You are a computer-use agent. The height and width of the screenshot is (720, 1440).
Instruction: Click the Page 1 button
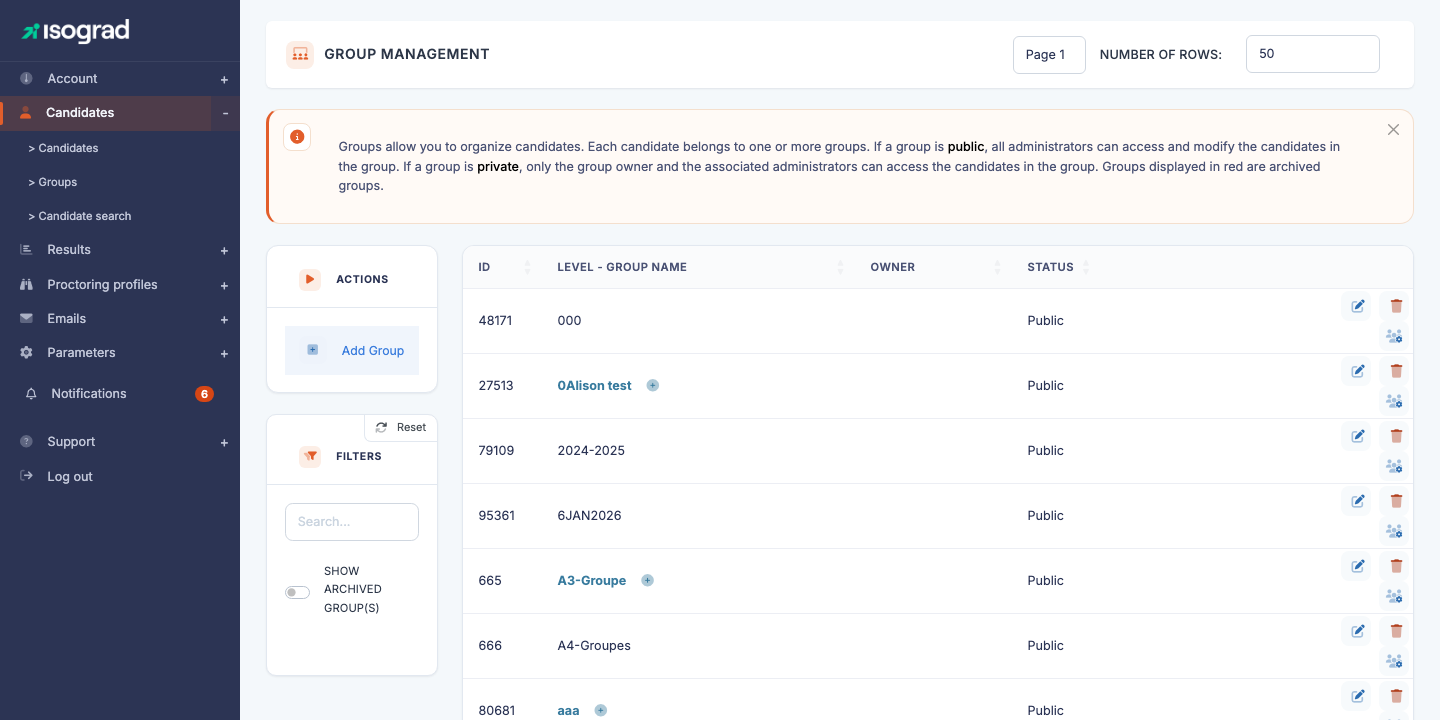tap(1049, 55)
